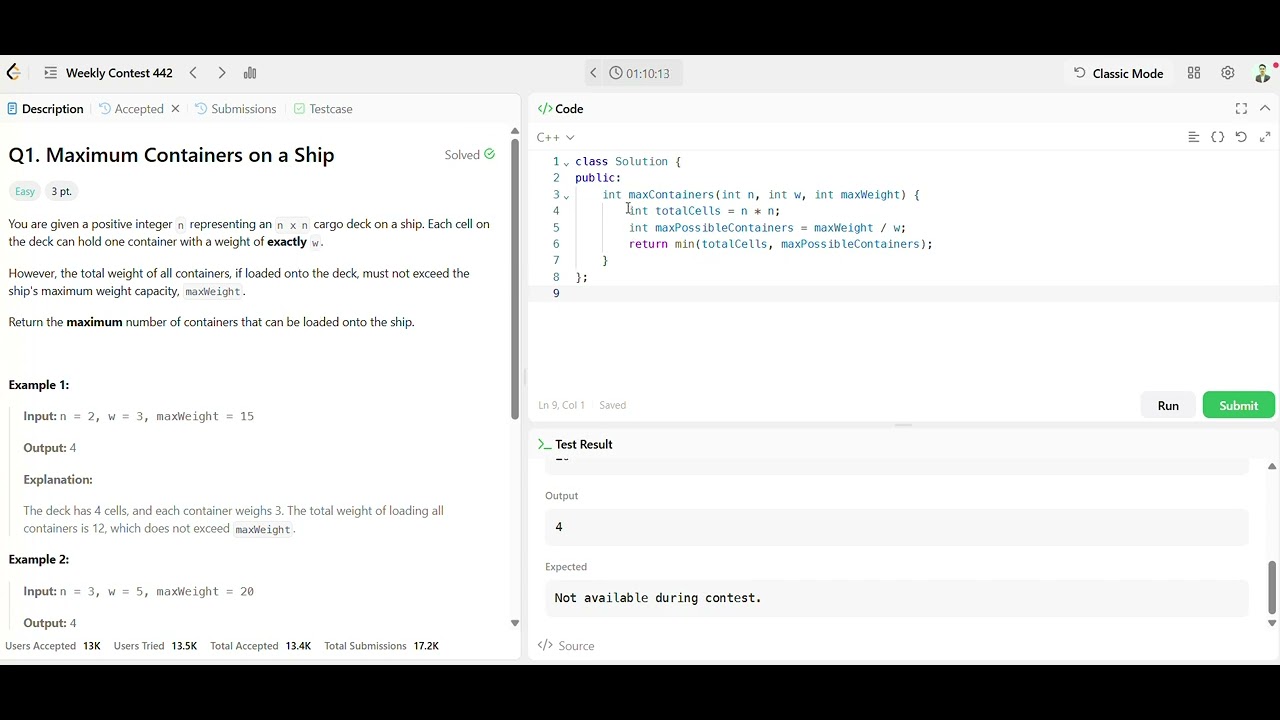Open the Testcase tab

point(323,109)
